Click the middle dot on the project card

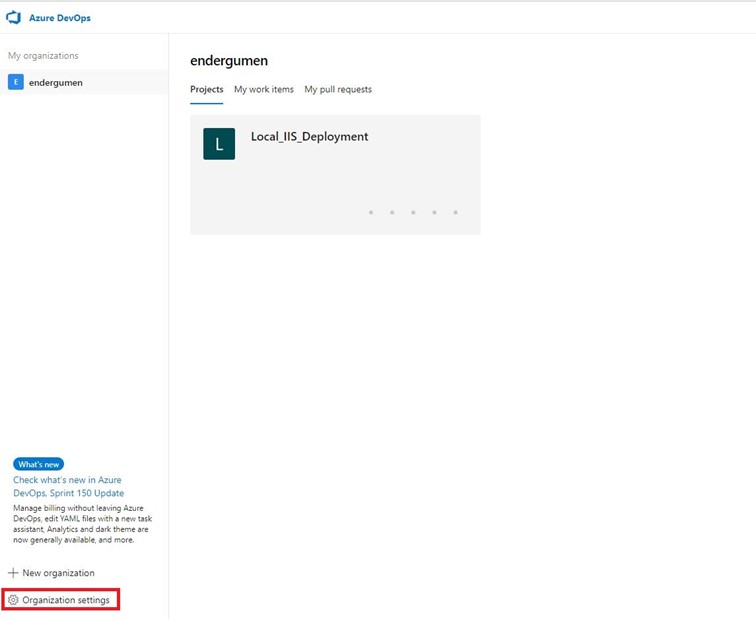pos(413,212)
